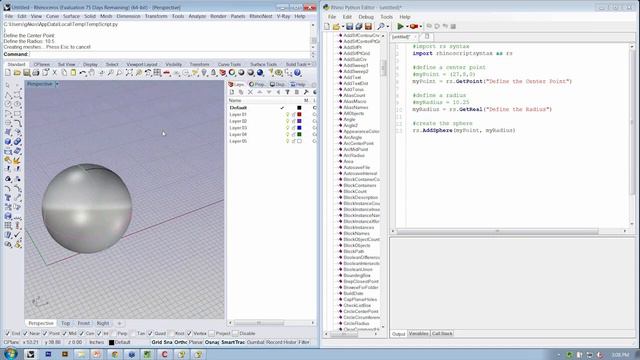This screenshot has height=360, width=640.
Task: Click the Undo arrow icon in Rhino toolbar
Action: pos(83,73)
